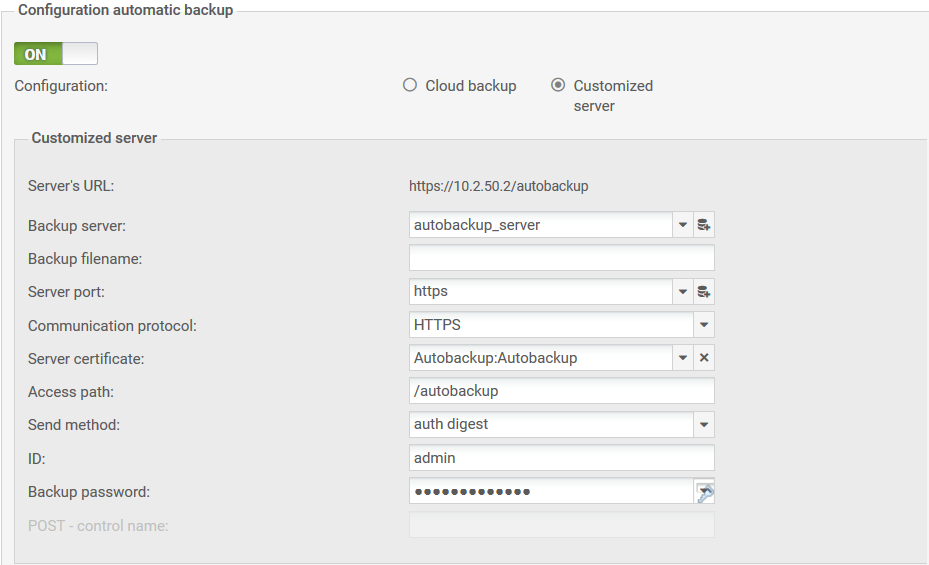Viewport: 929px width, 565px height.
Task: Click the key icon in Backup password field
Action: click(x=705, y=492)
